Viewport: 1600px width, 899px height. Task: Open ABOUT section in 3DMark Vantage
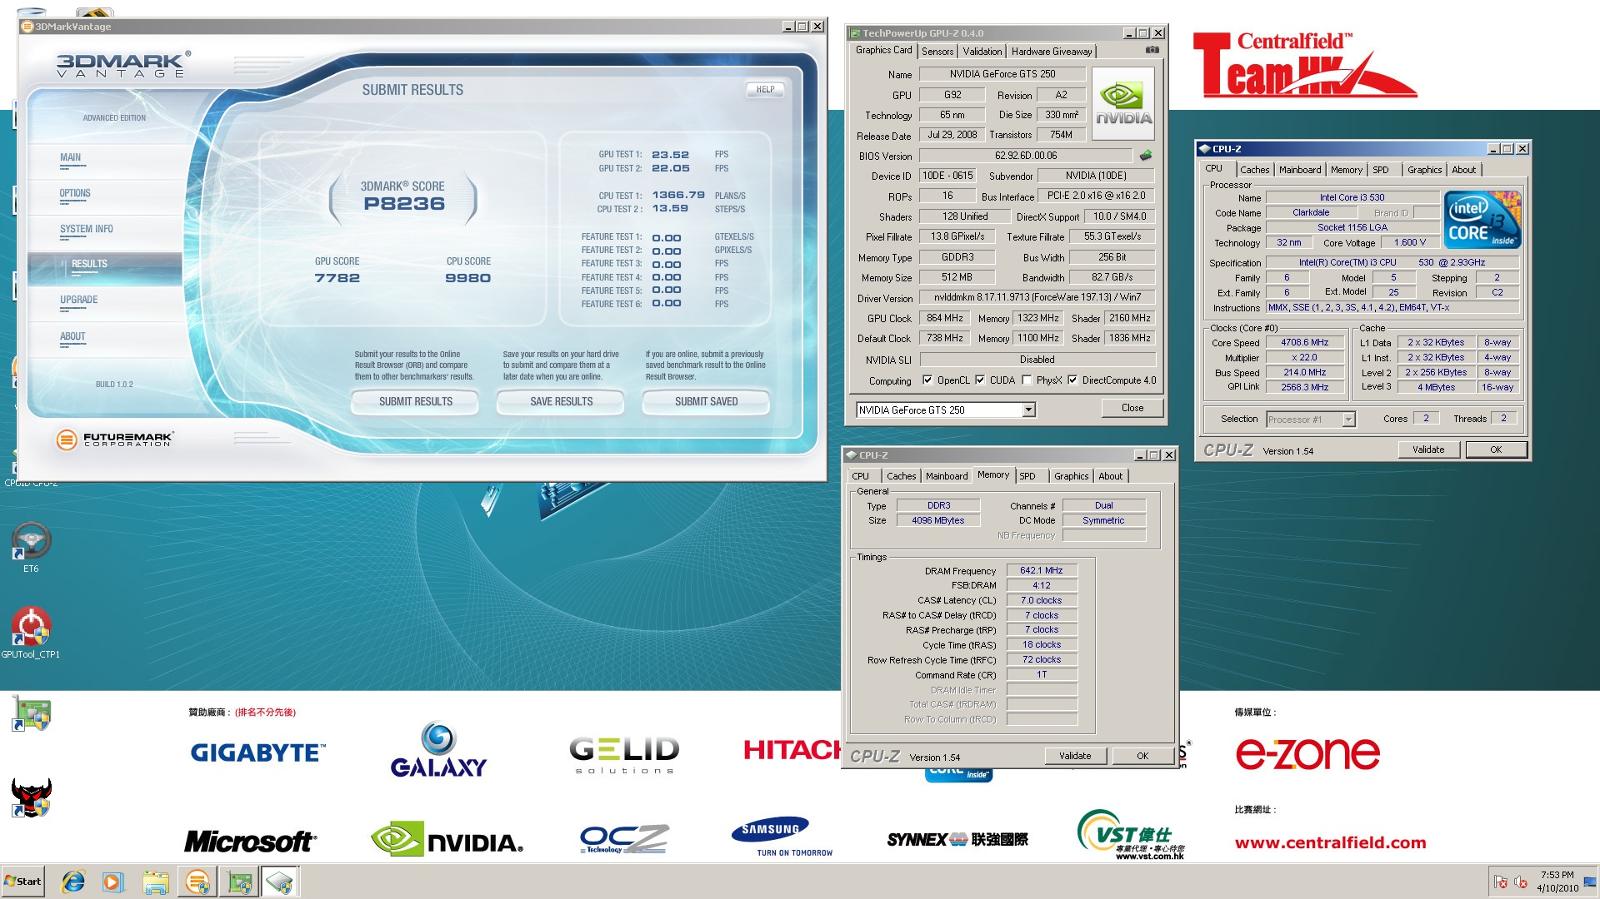72,336
